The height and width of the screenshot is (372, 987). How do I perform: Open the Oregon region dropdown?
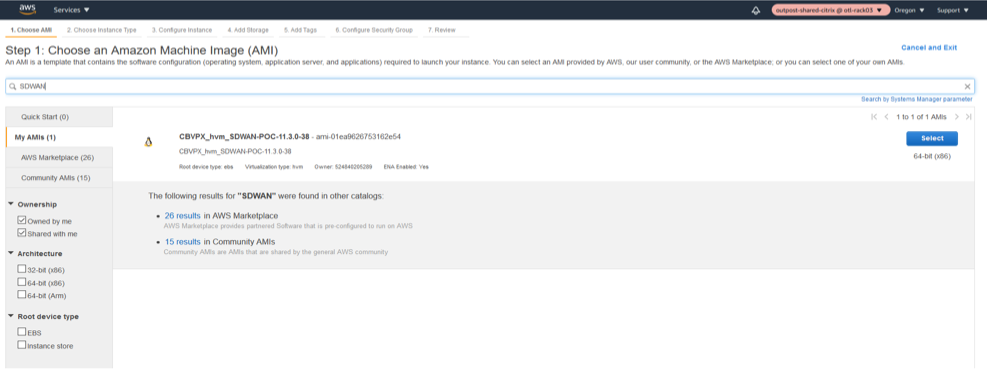pyautogui.click(x=909, y=10)
